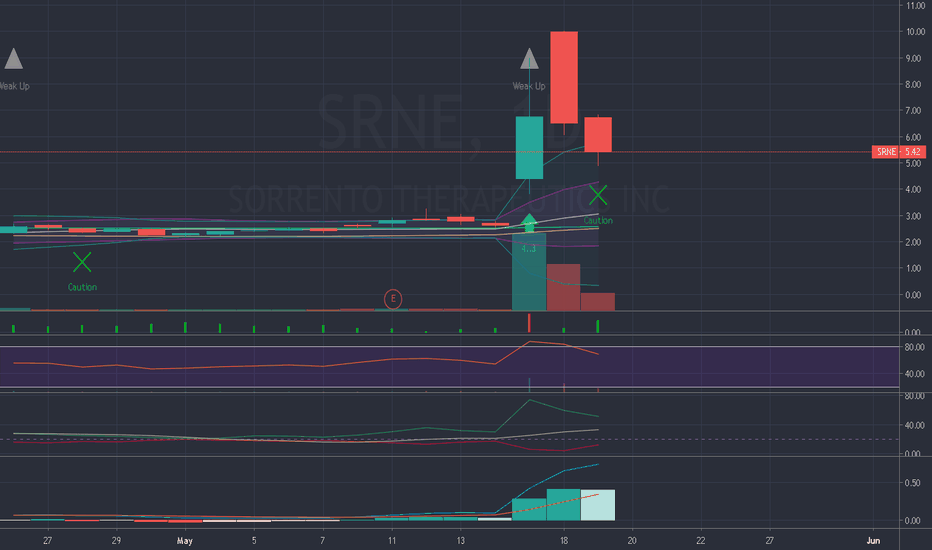Click the pale histogram bar in the bottom pane
This screenshot has height=550, width=932.
598,505
